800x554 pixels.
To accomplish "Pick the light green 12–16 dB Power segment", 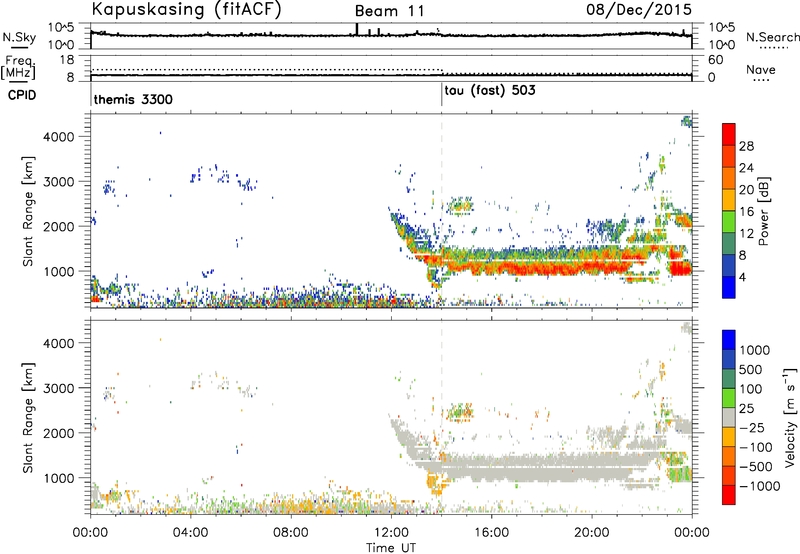I will [x=729, y=222].
